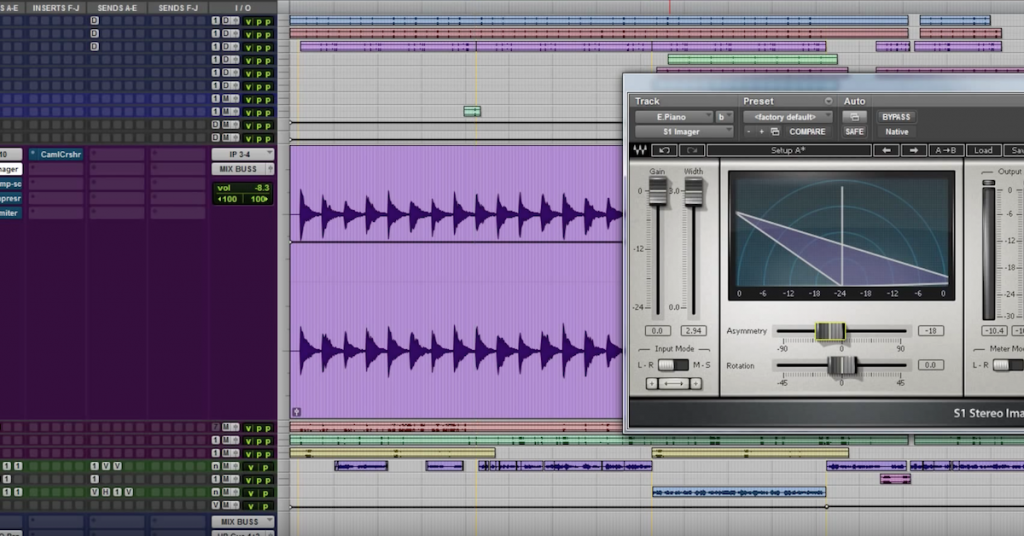Open the insert position 'b' selector
Screen dimensions: 1024x536
click(724, 117)
